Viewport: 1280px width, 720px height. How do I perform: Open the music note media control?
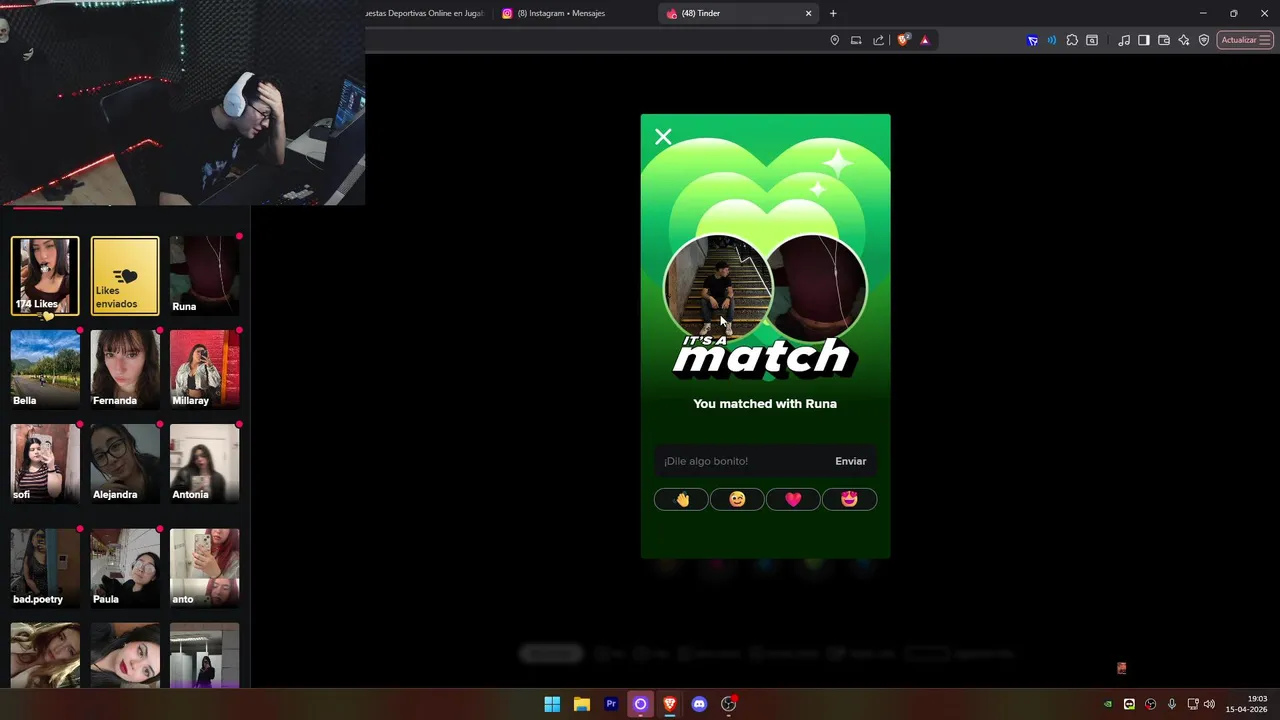pyautogui.click(x=1124, y=40)
